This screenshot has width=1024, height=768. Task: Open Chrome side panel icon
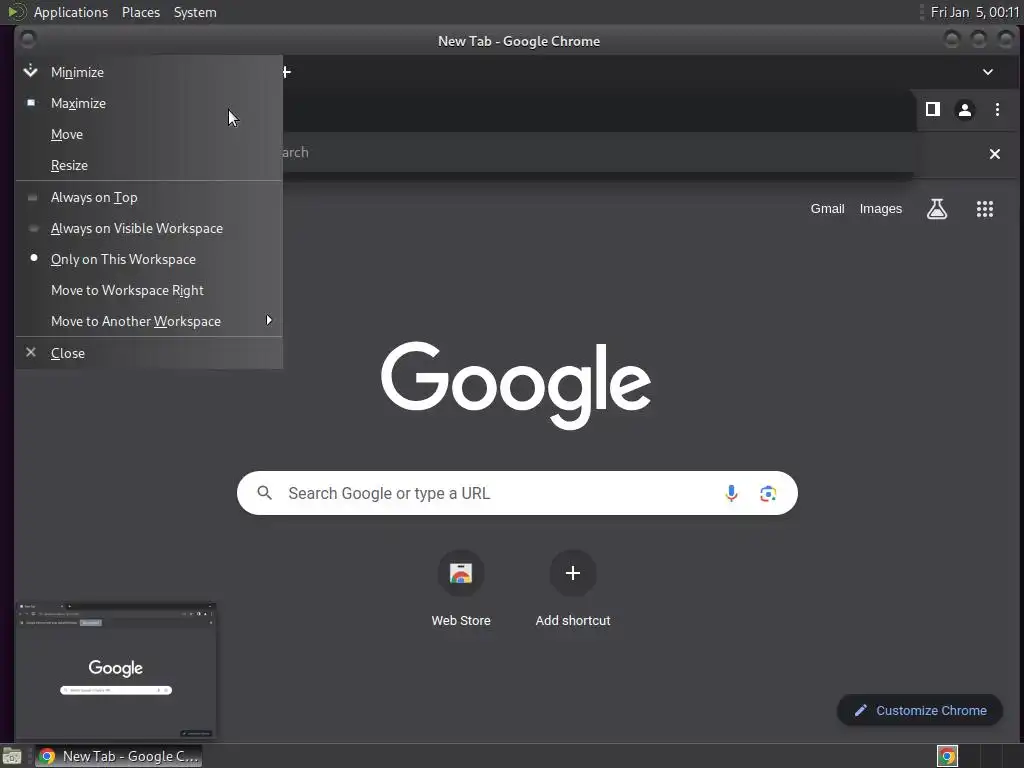(x=933, y=109)
